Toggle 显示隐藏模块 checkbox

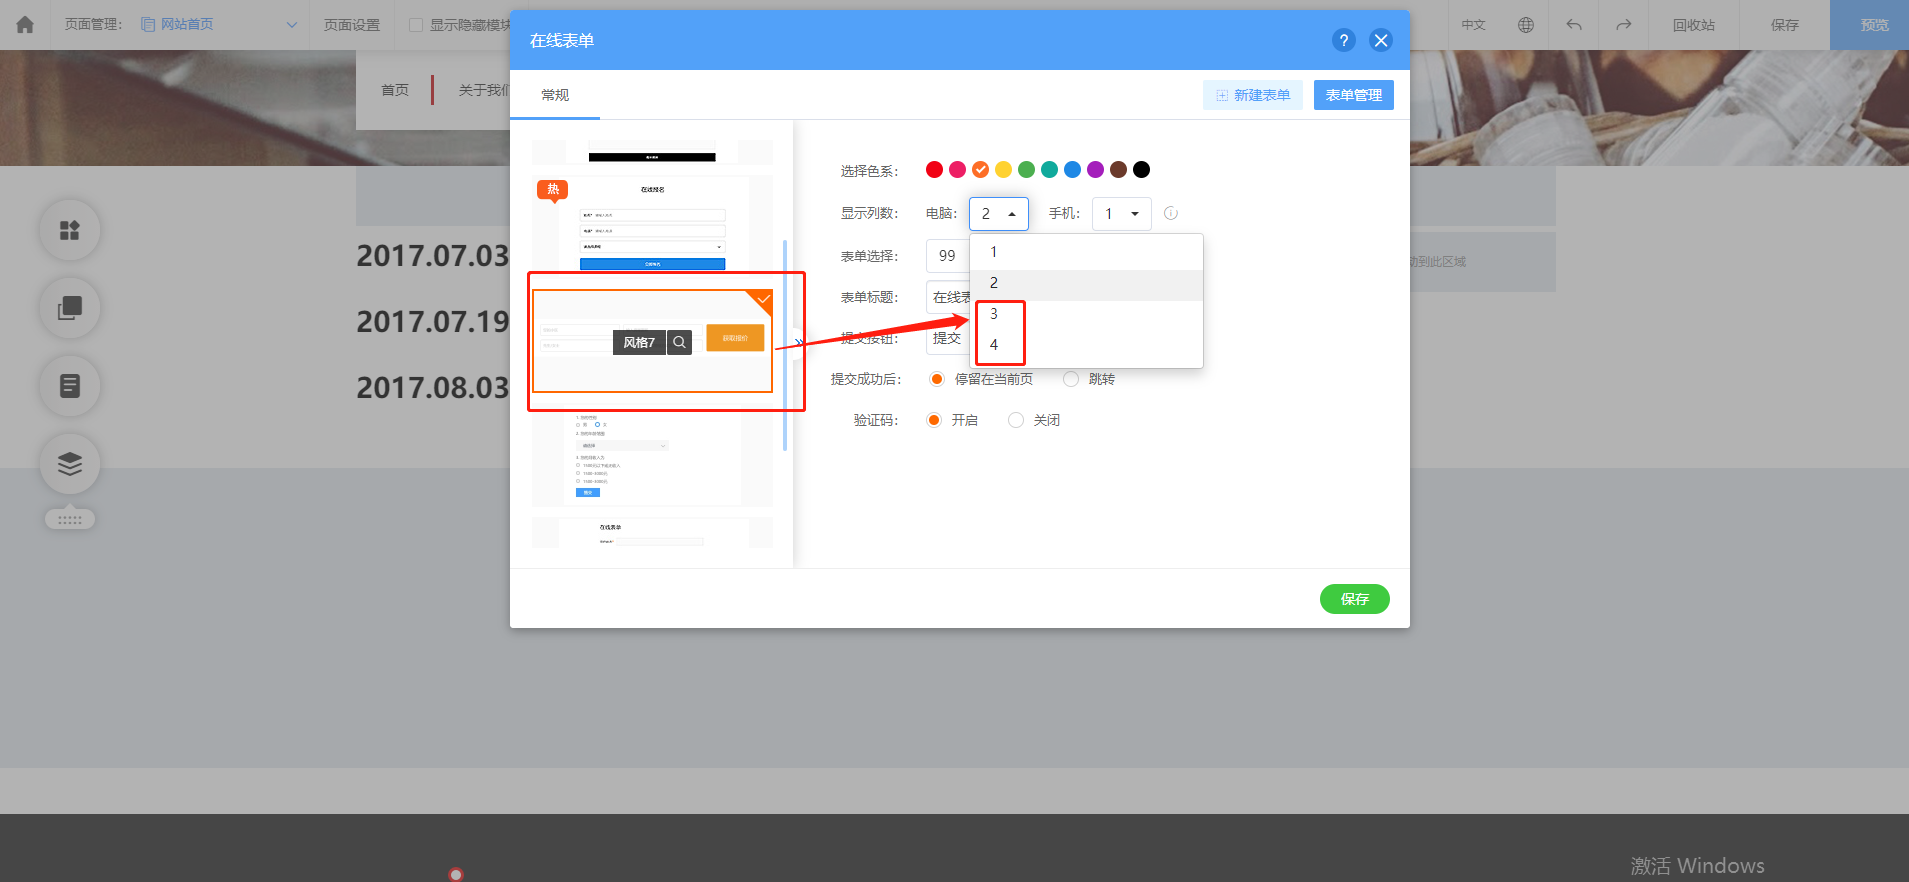416,25
